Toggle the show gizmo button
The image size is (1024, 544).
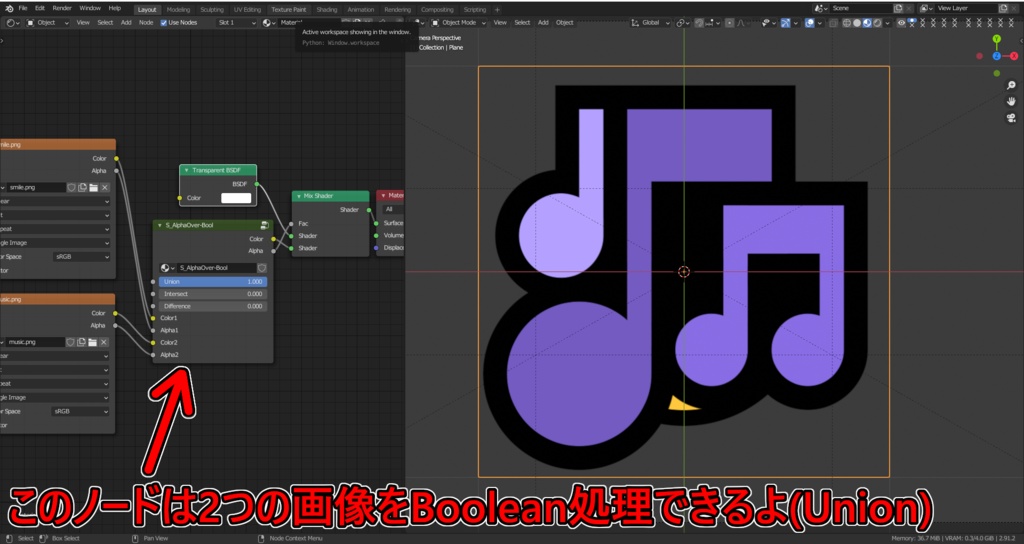coord(786,22)
